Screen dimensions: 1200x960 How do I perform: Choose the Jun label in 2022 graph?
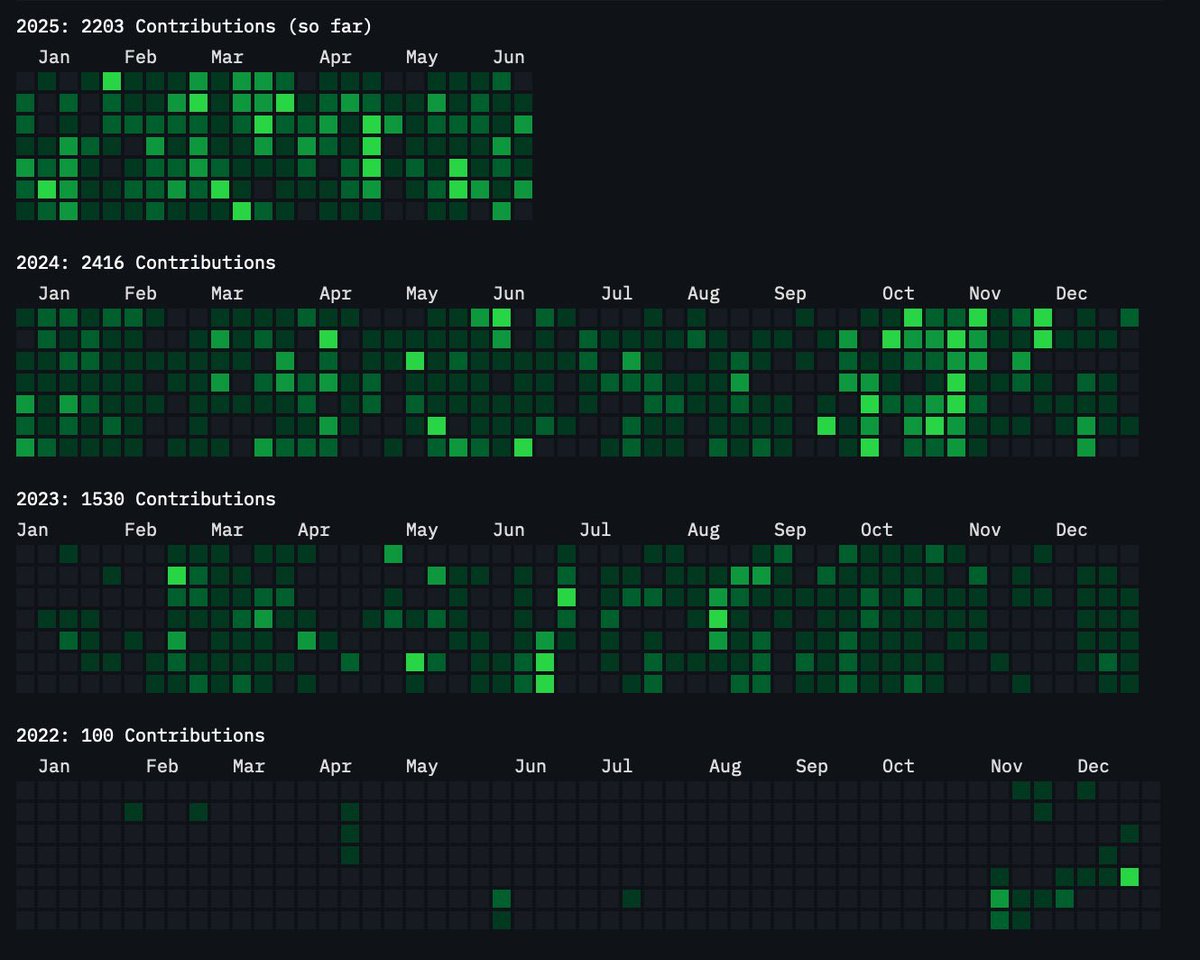click(x=530, y=766)
